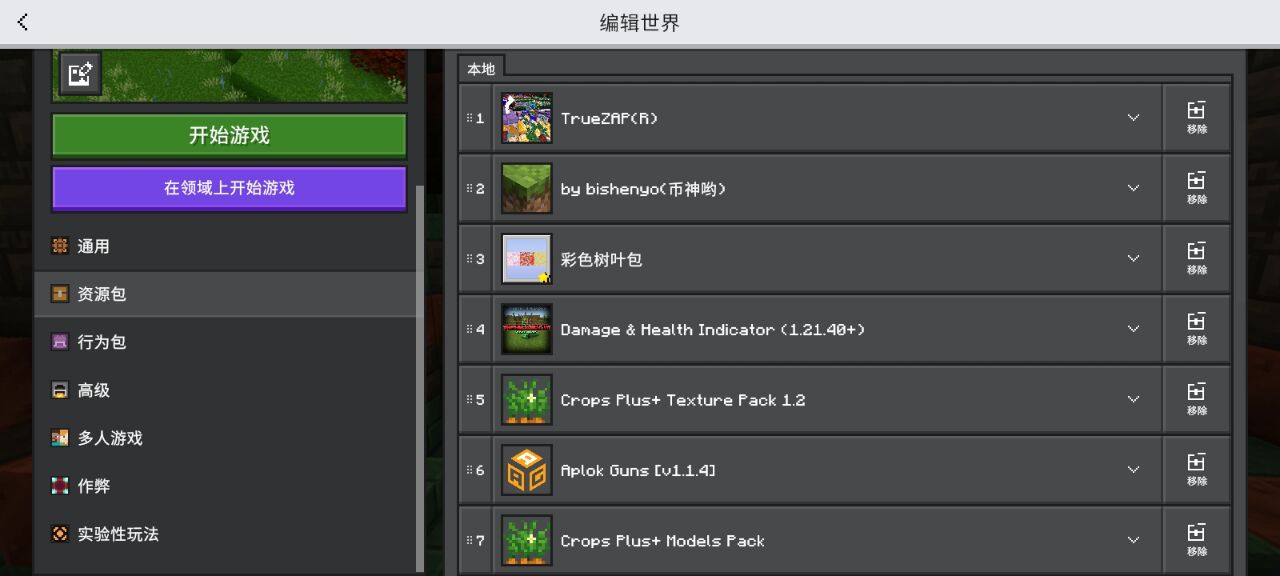This screenshot has height=576, width=1280.
Task: Remove Crops Plus+ Models Pack
Action: pos(1197,540)
